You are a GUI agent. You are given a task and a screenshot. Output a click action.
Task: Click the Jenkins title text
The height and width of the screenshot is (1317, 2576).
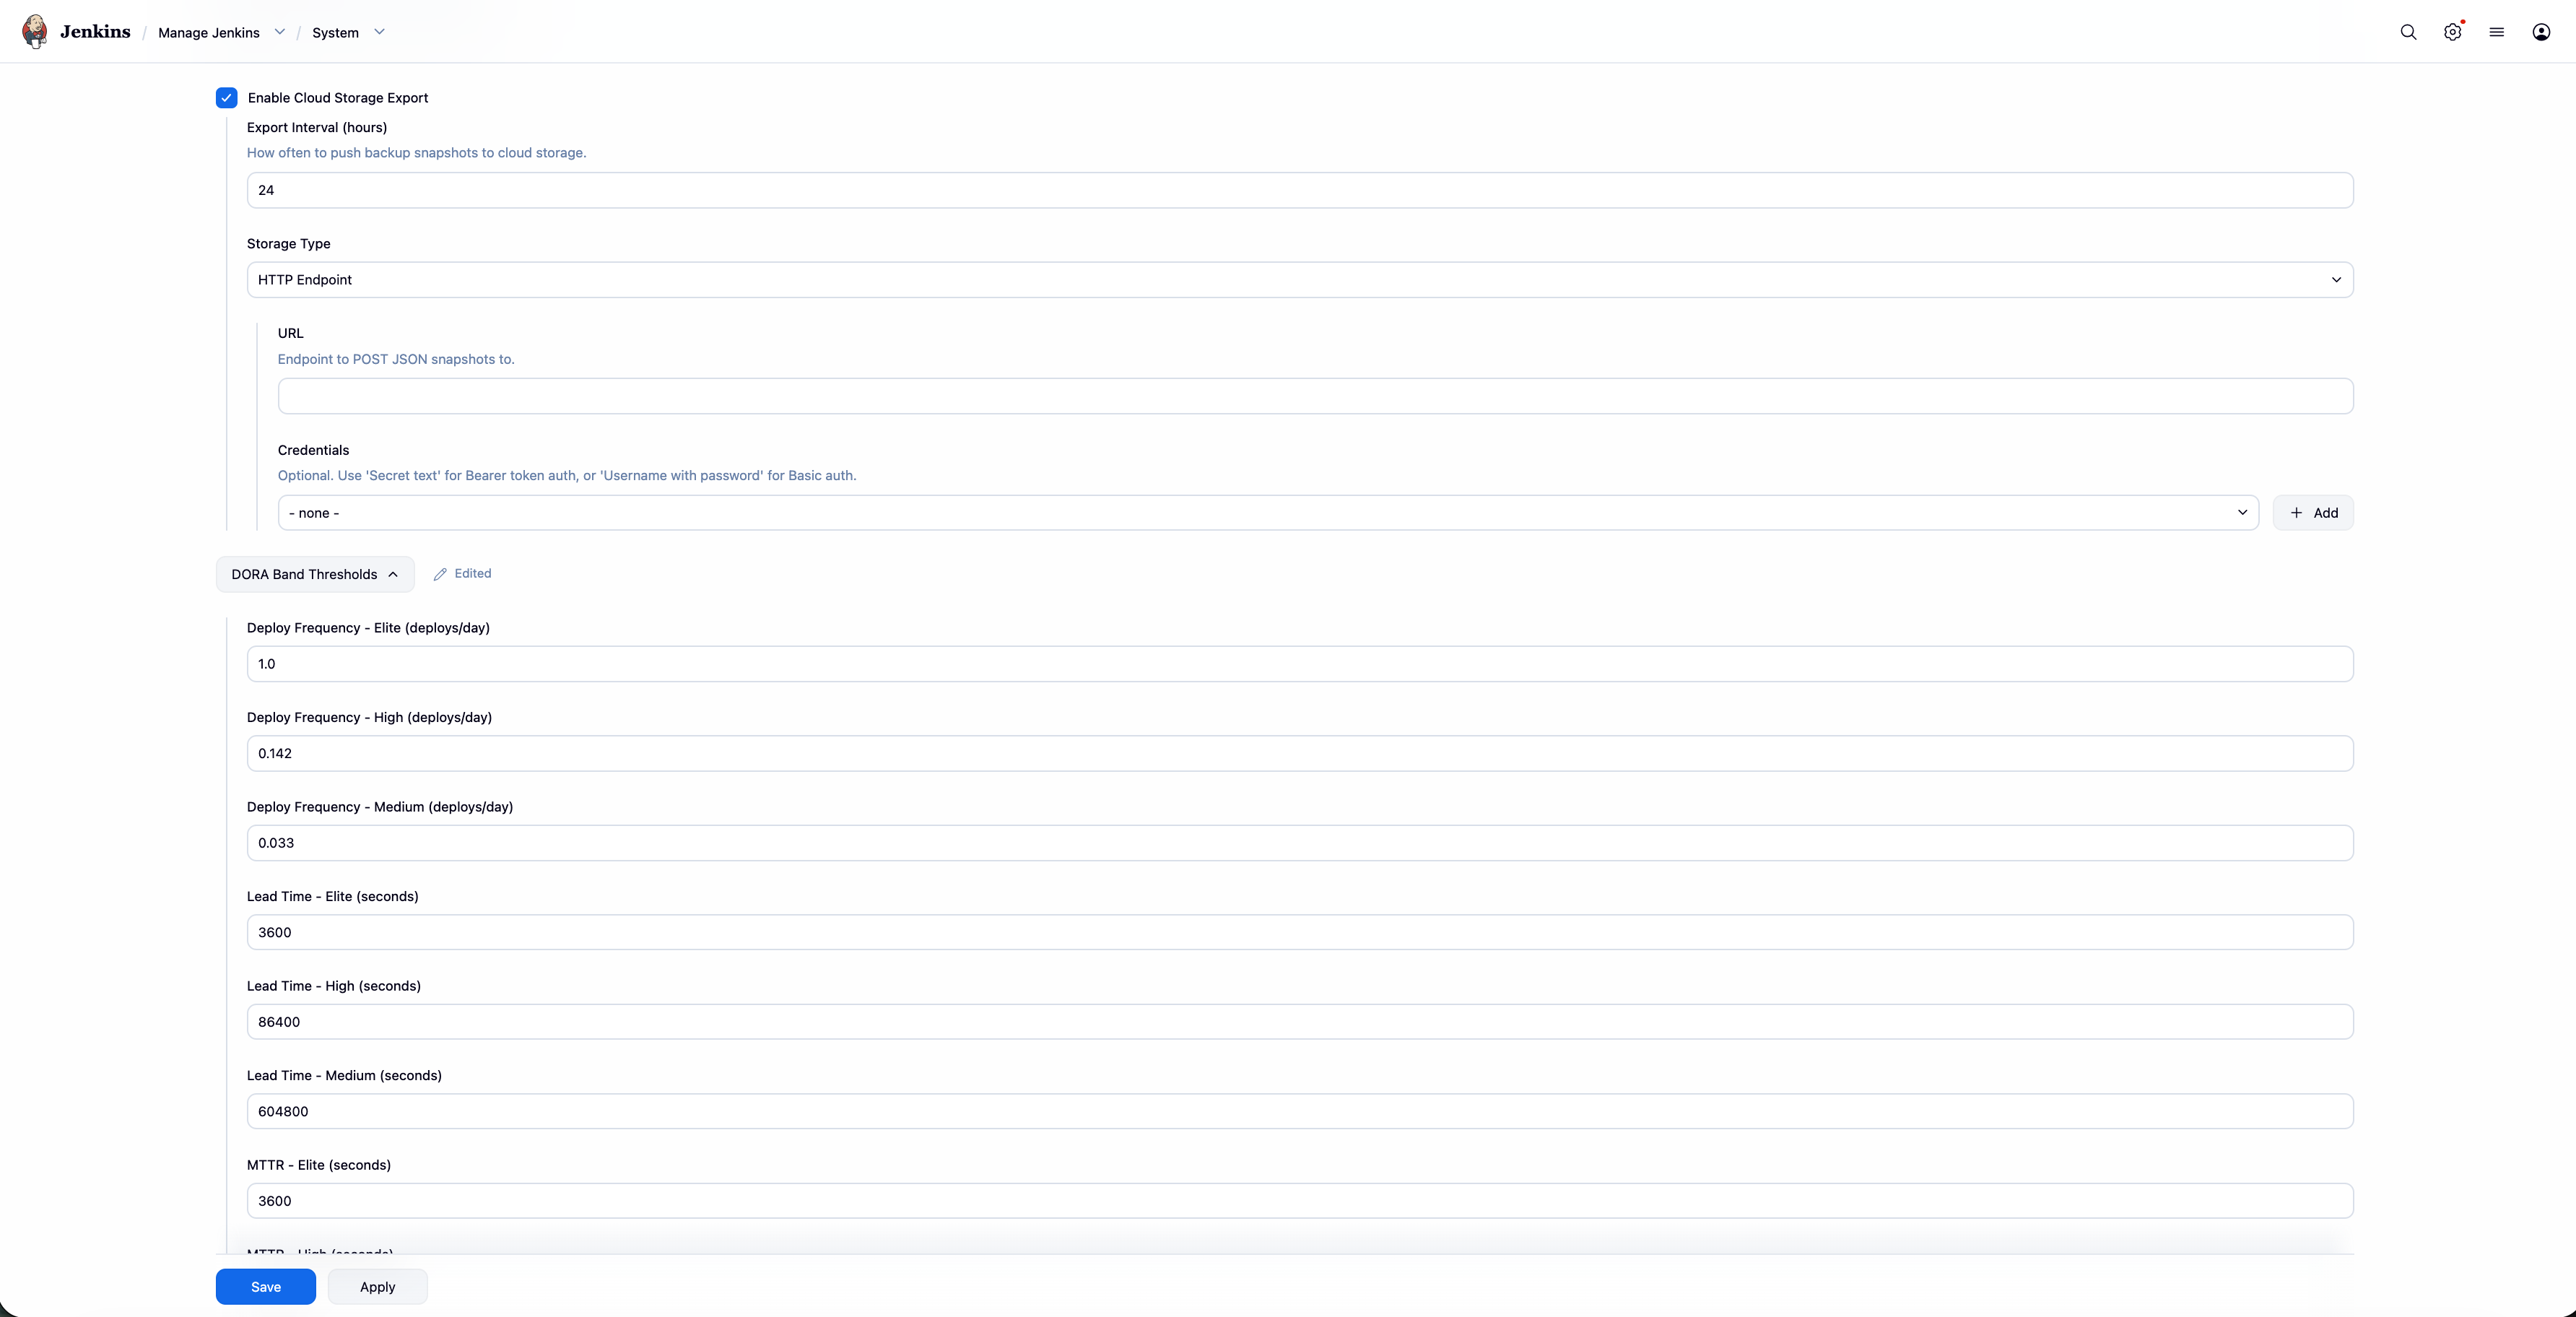(95, 32)
